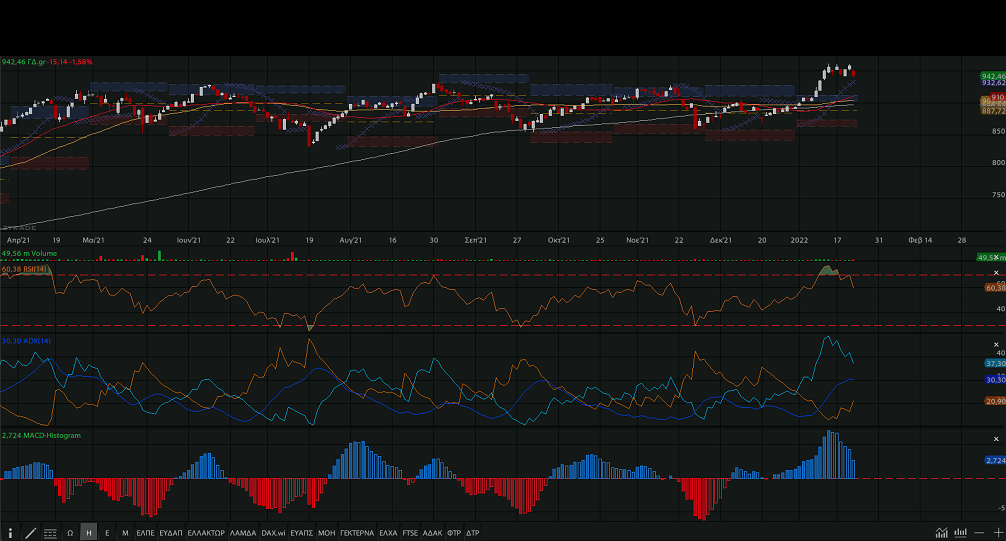Close the MACD-Histogram panel
The width and height of the screenshot is (1006, 541).
[995, 437]
